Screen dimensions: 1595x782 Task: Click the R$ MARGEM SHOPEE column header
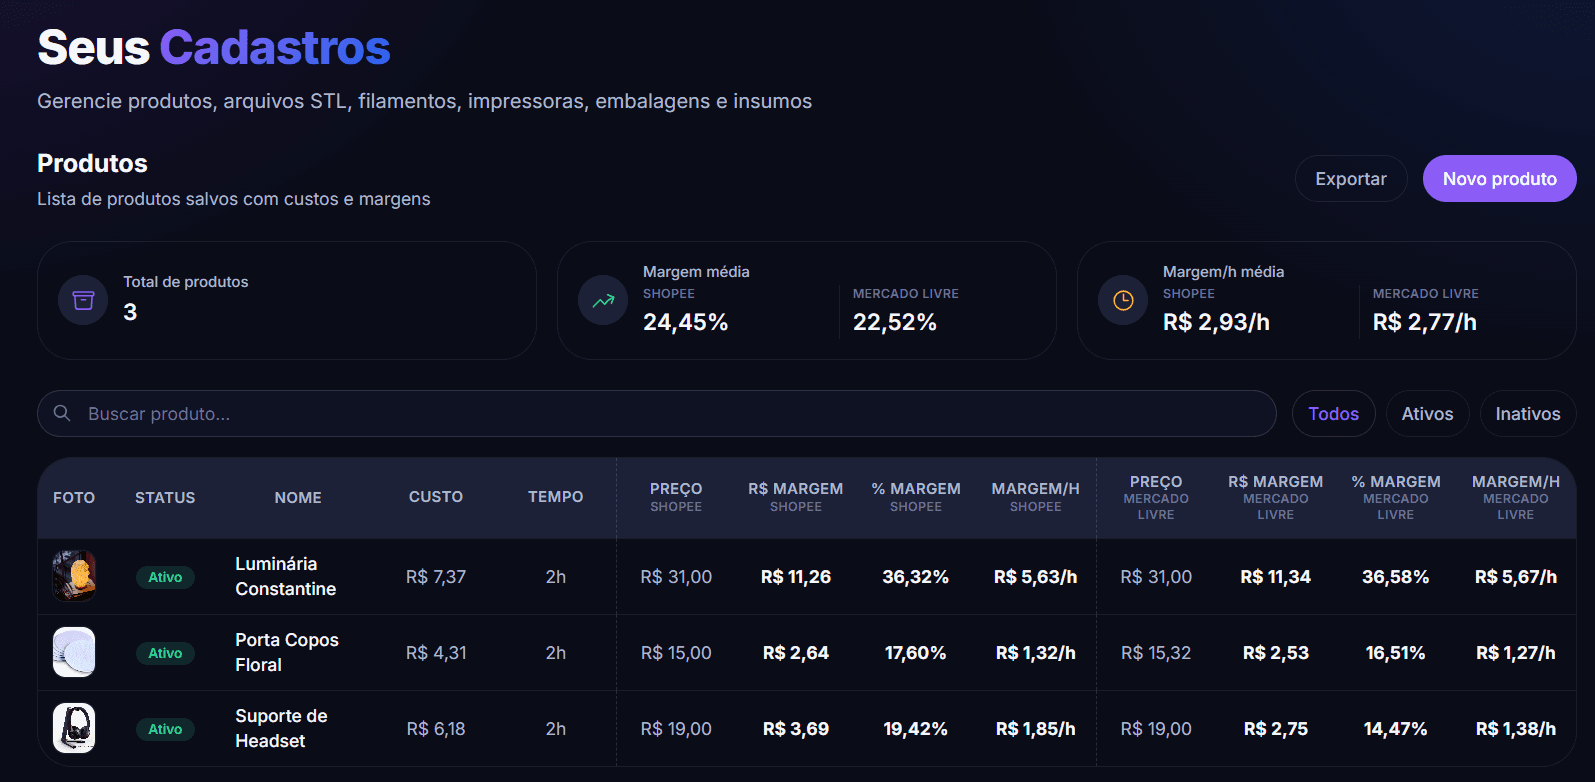tap(796, 497)
